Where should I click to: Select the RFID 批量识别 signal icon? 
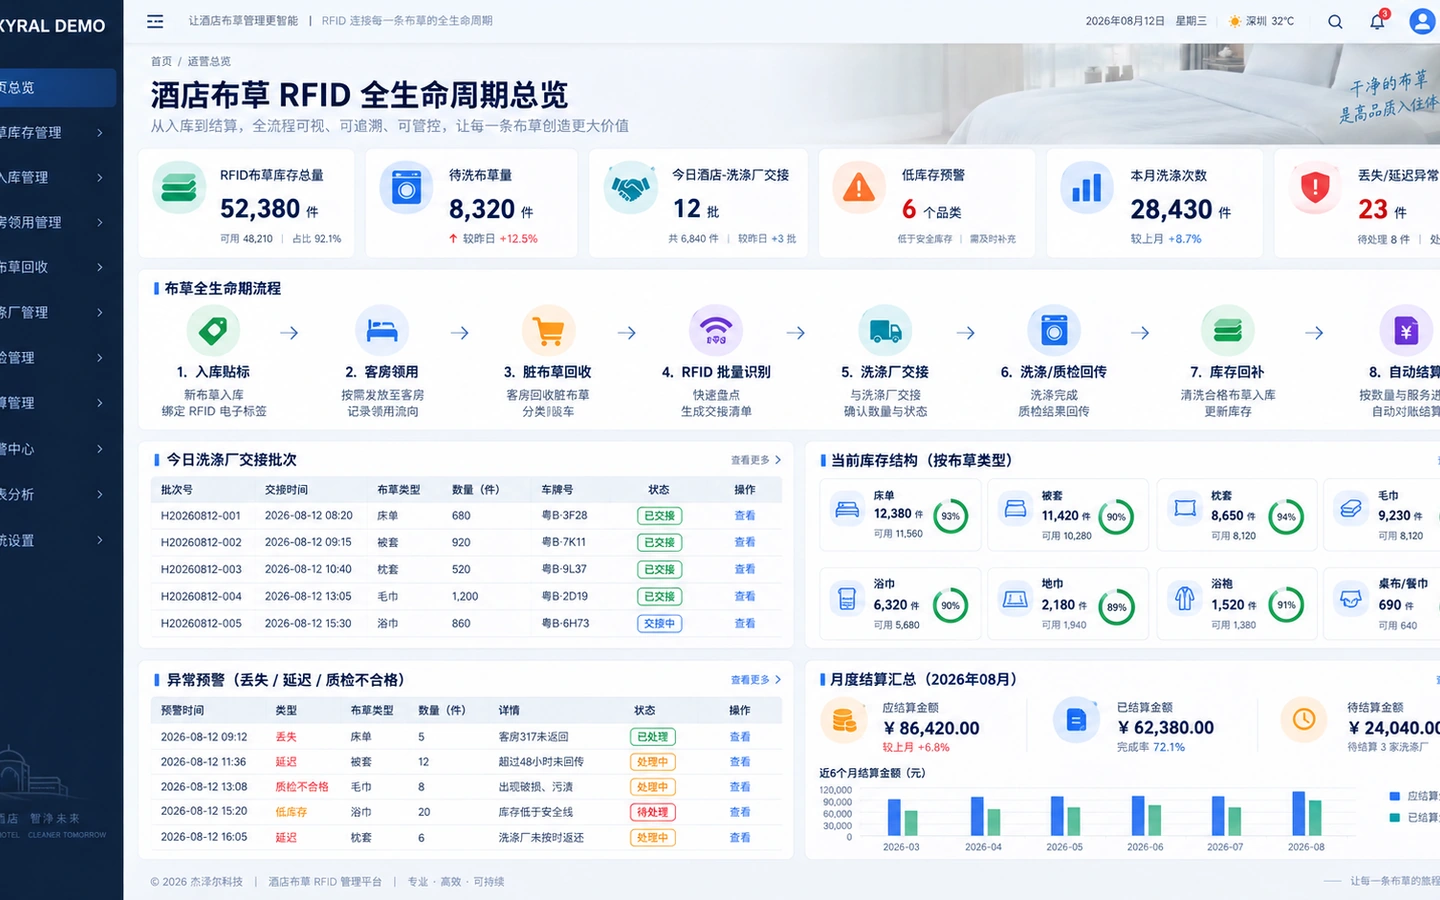point(716,331)
